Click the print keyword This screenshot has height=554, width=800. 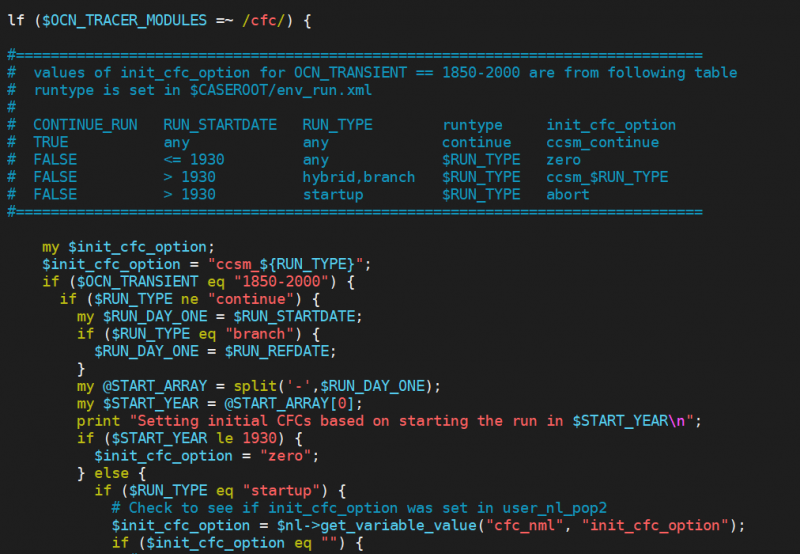click(98, 421)
